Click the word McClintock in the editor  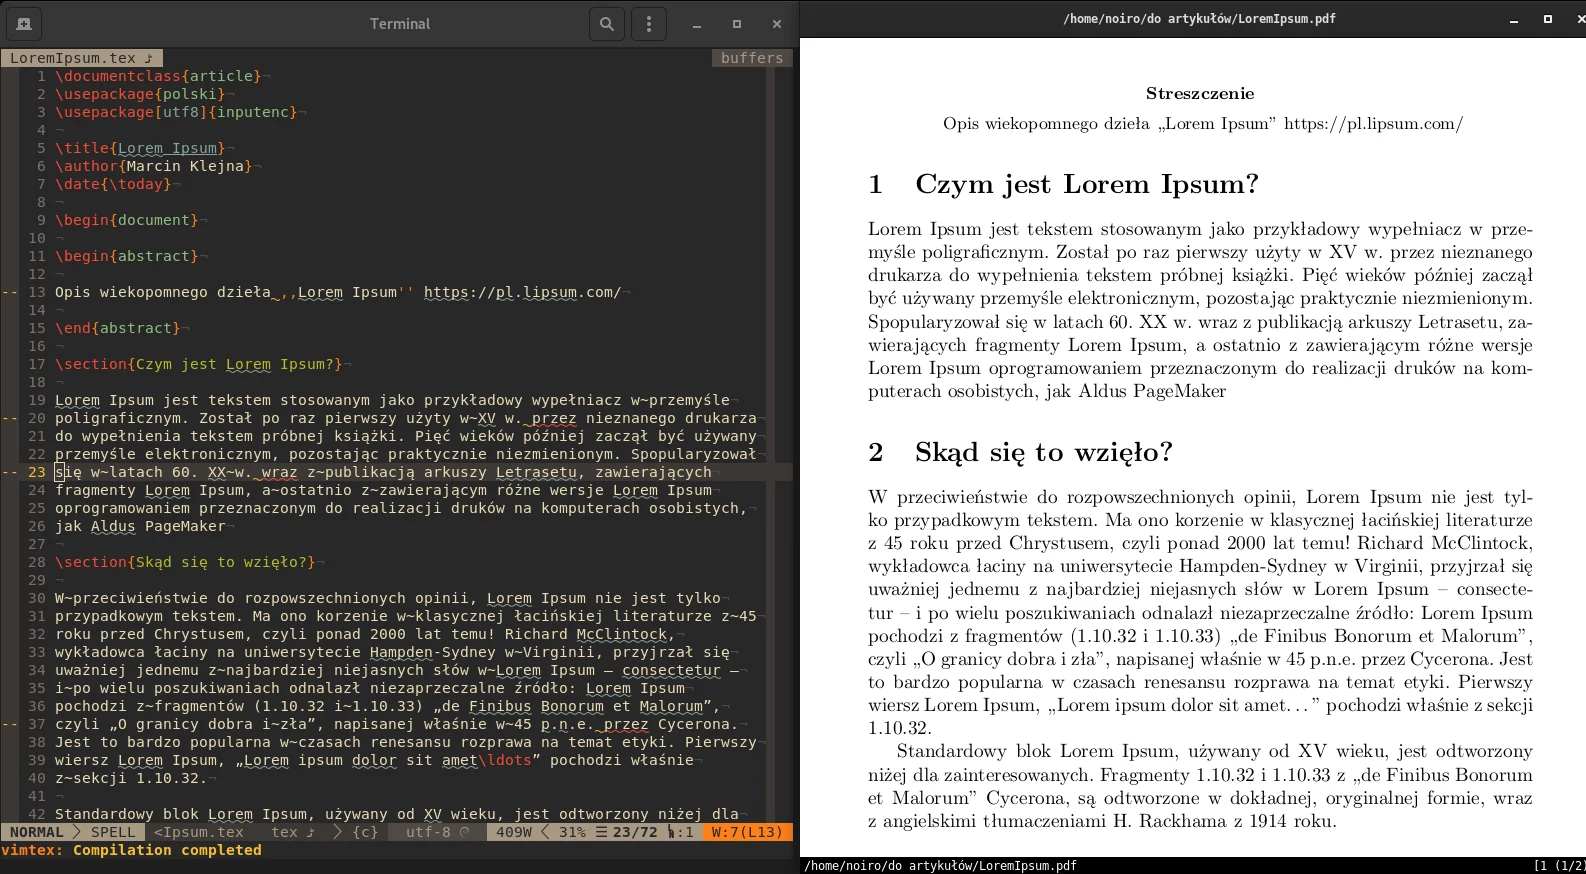622,634
